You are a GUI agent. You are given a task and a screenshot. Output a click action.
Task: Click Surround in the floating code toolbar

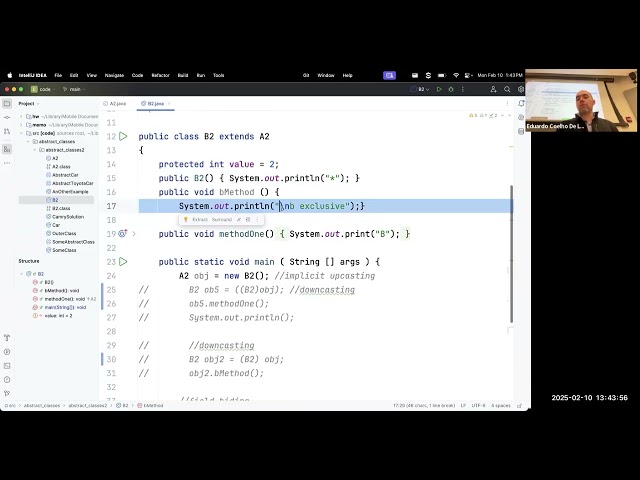coord(222,220)
